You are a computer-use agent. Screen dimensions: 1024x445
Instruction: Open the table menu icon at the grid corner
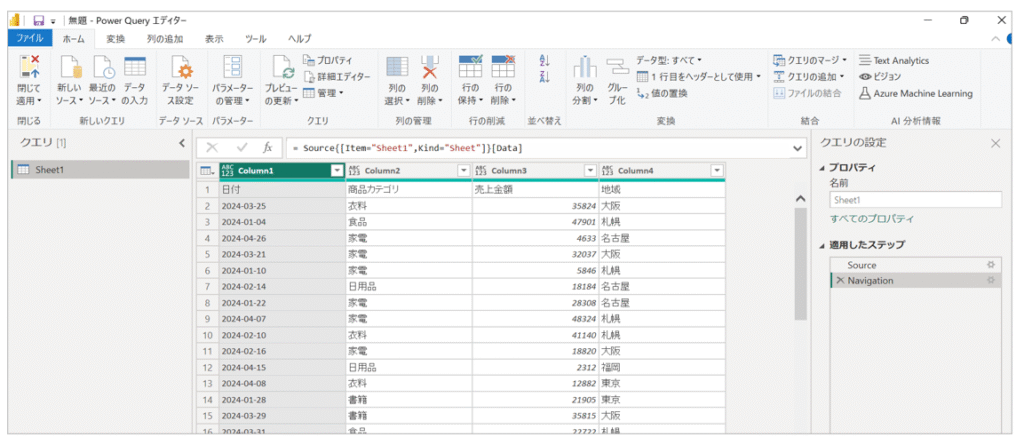point(206,171)
